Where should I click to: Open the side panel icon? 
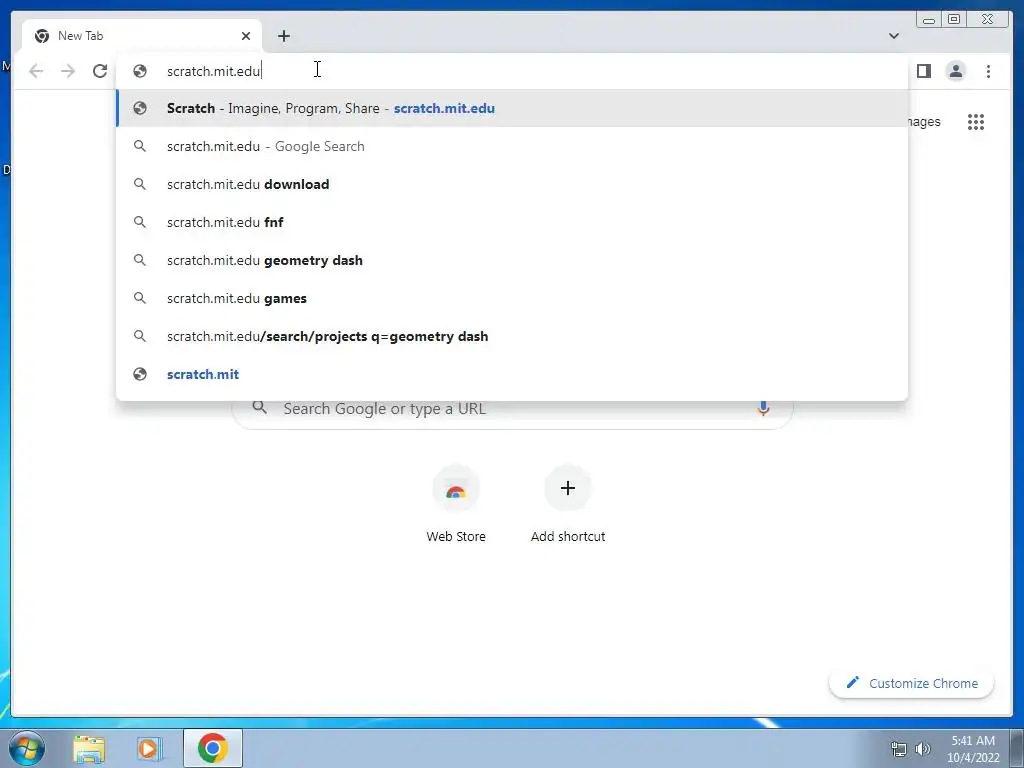923,71
